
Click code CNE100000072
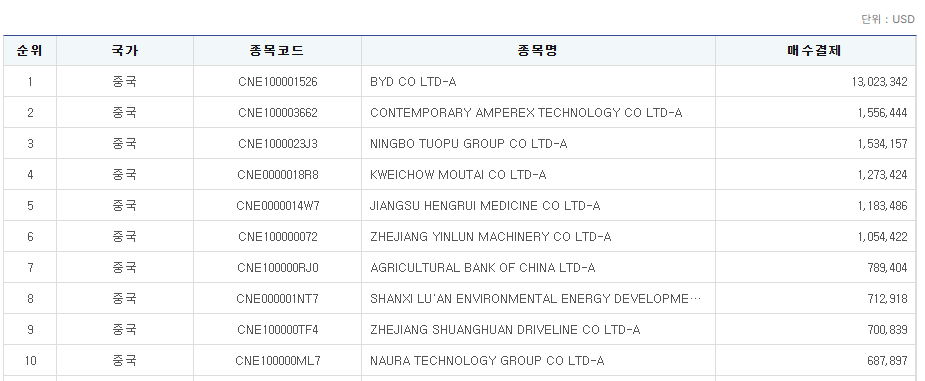pyautogui.click(x=277, y=237)
